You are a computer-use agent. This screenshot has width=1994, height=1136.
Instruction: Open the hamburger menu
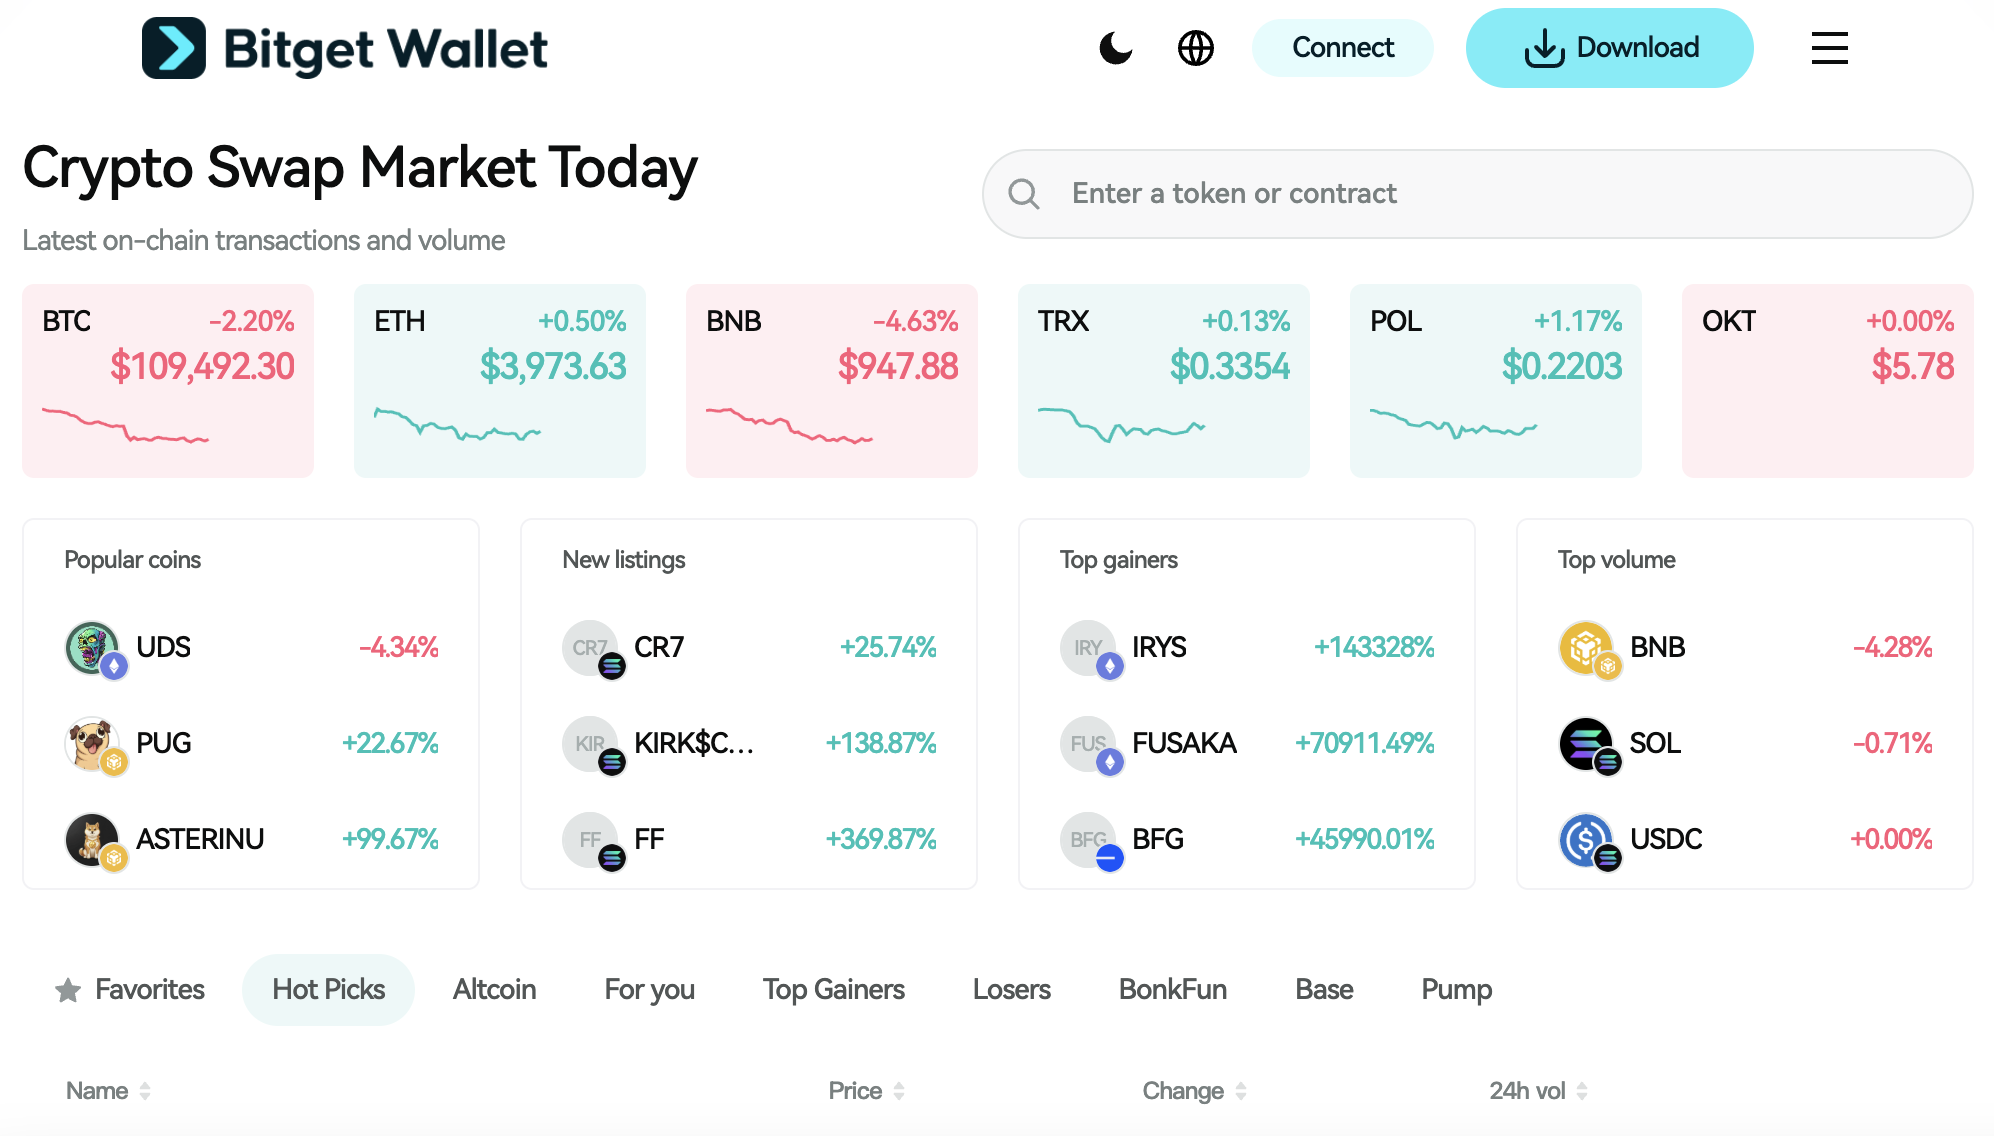click(1829, 48)
